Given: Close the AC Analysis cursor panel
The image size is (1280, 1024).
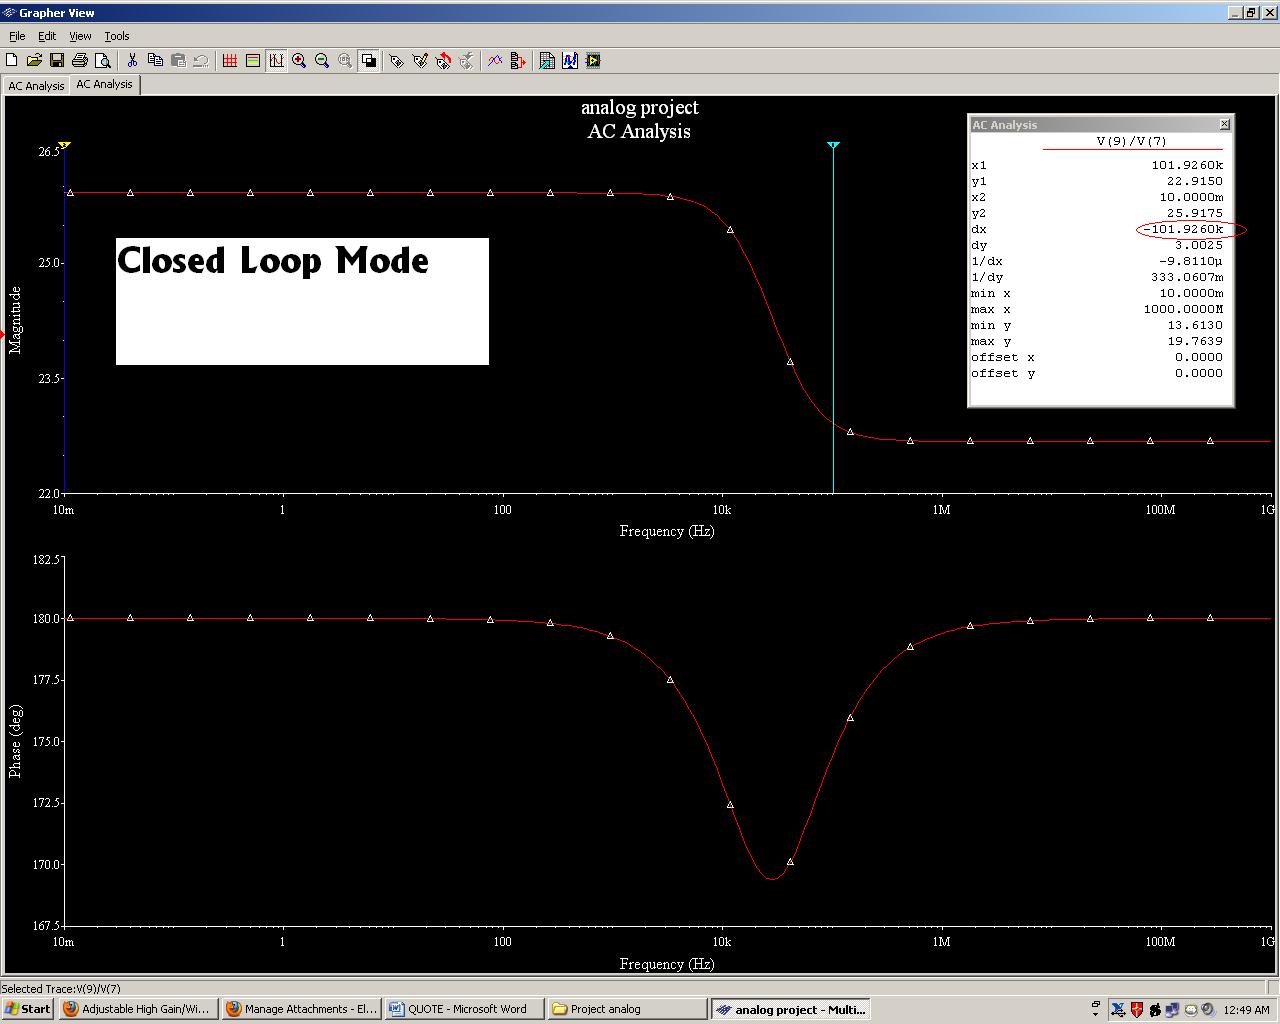Looking at the screenshot, I should [x=1224, y=124].
